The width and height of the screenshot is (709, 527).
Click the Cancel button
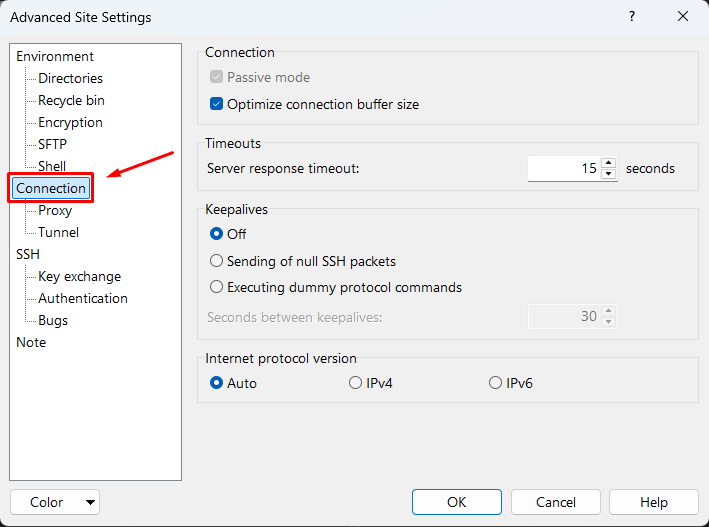coord(555,502)
